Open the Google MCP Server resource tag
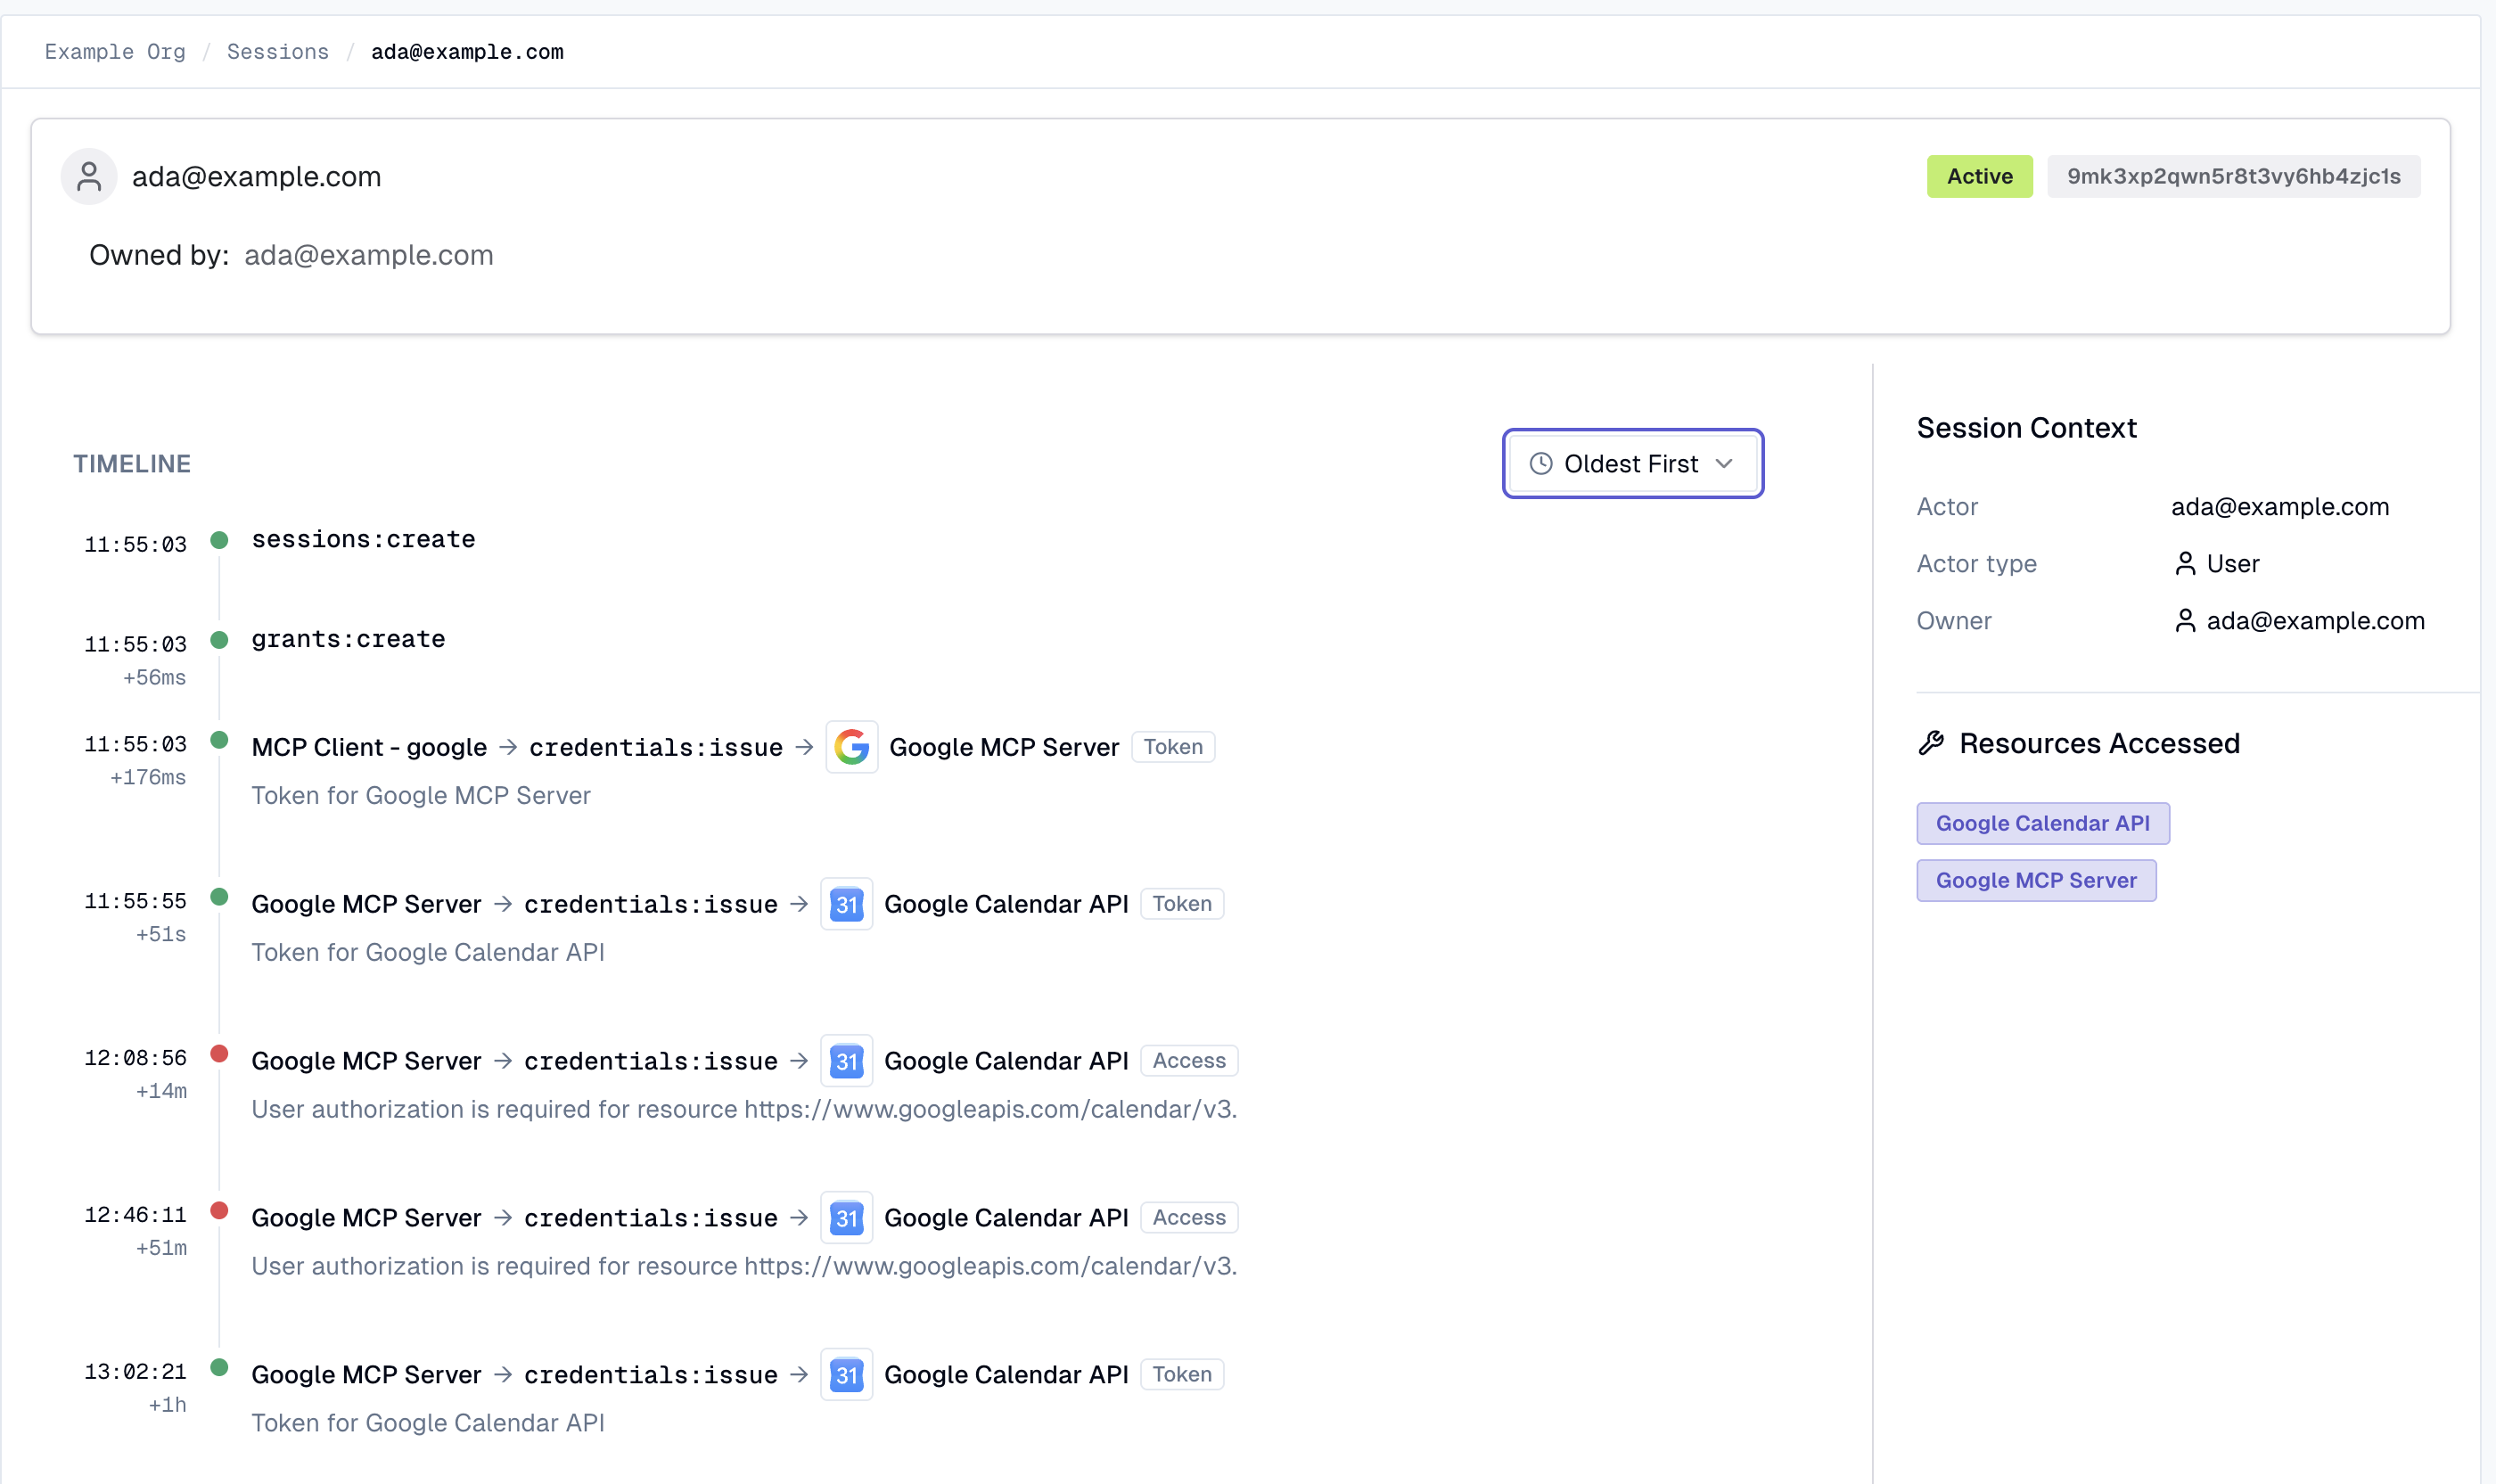 point(2036,881)
